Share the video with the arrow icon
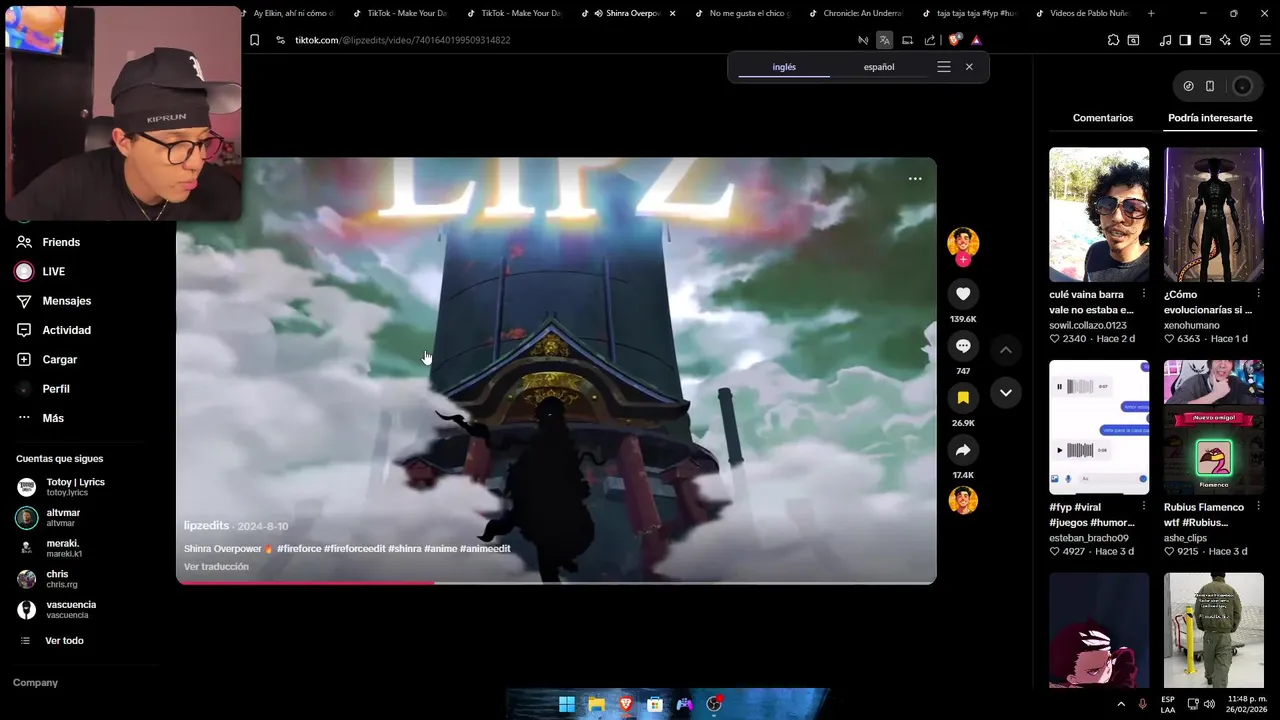This screenshot has width=1280, height=720. coord(963,450)
